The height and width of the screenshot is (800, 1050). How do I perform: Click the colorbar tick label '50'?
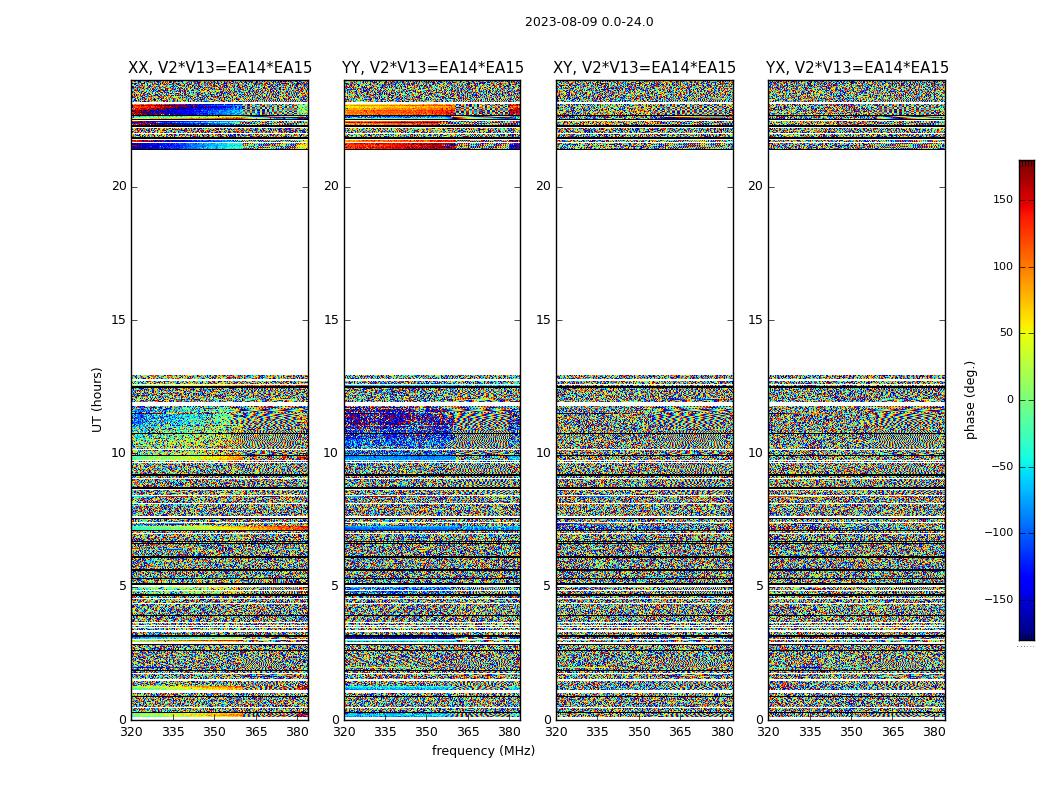[1006, 333]
